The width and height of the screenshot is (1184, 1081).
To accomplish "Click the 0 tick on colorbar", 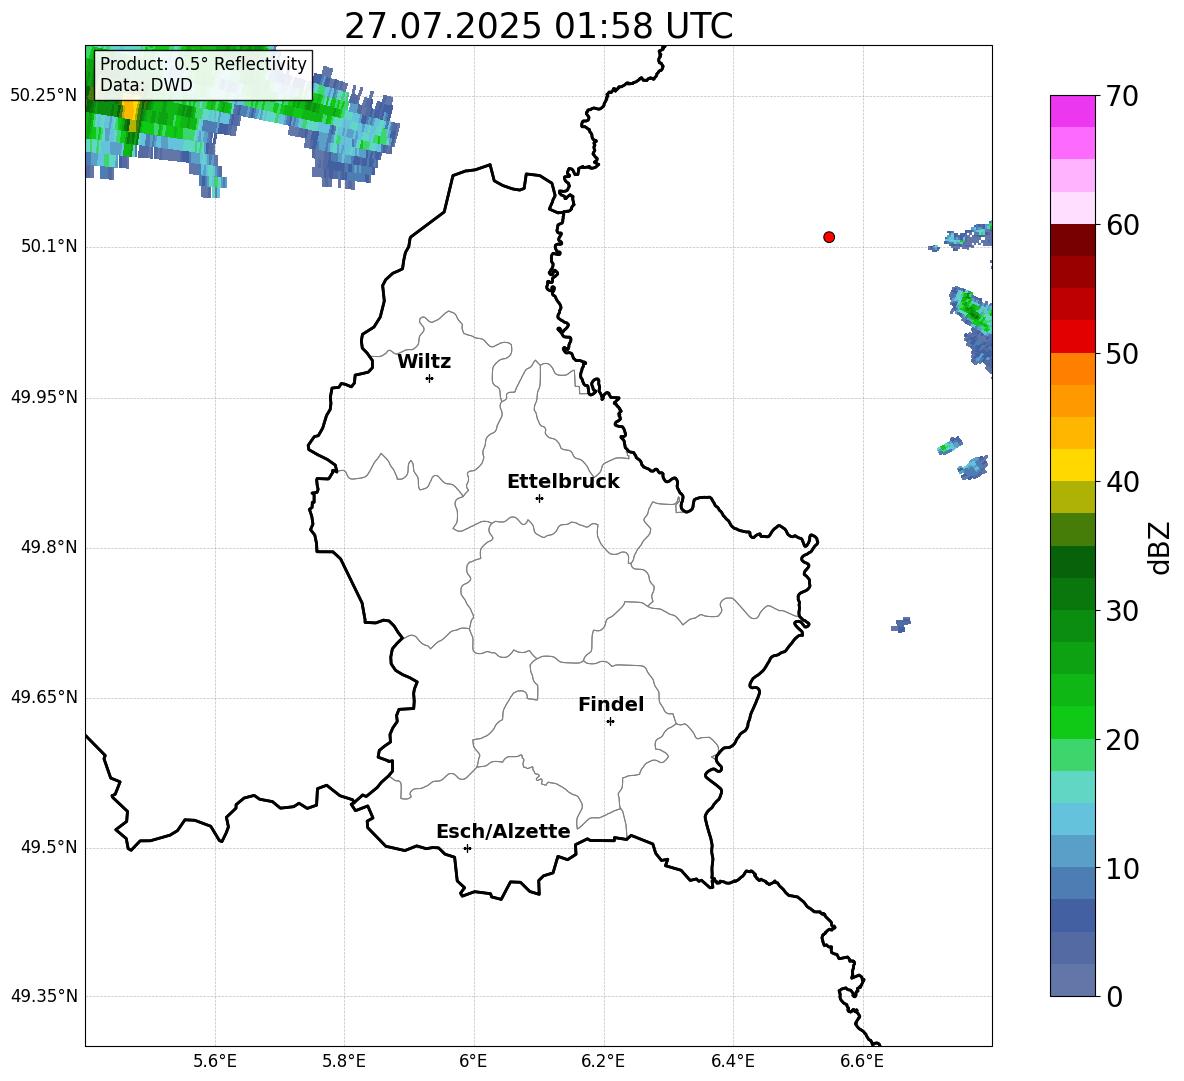I will point(1114,997).
